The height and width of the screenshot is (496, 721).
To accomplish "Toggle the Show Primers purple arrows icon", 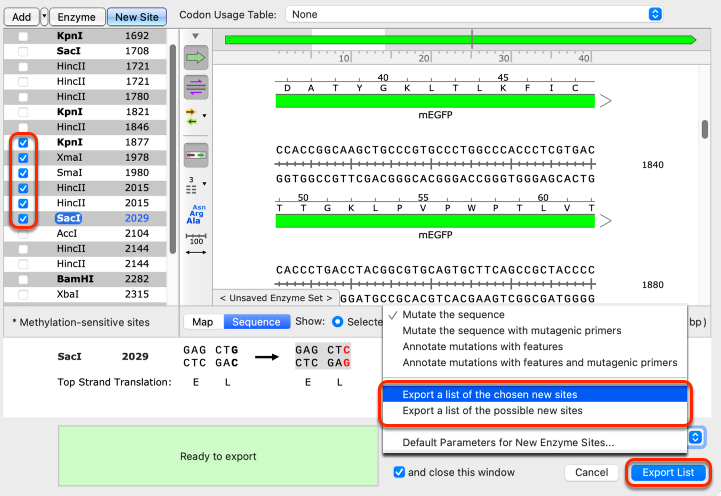I will pos(196,87).
